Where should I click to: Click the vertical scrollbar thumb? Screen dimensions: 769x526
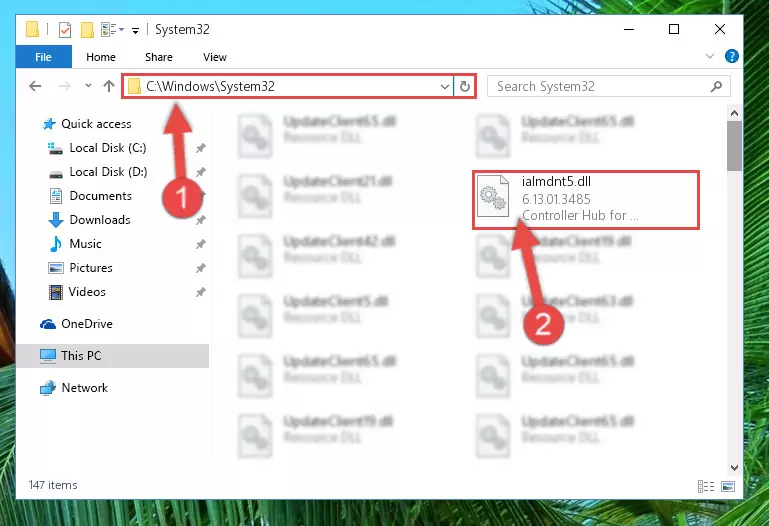click(734, 146)
